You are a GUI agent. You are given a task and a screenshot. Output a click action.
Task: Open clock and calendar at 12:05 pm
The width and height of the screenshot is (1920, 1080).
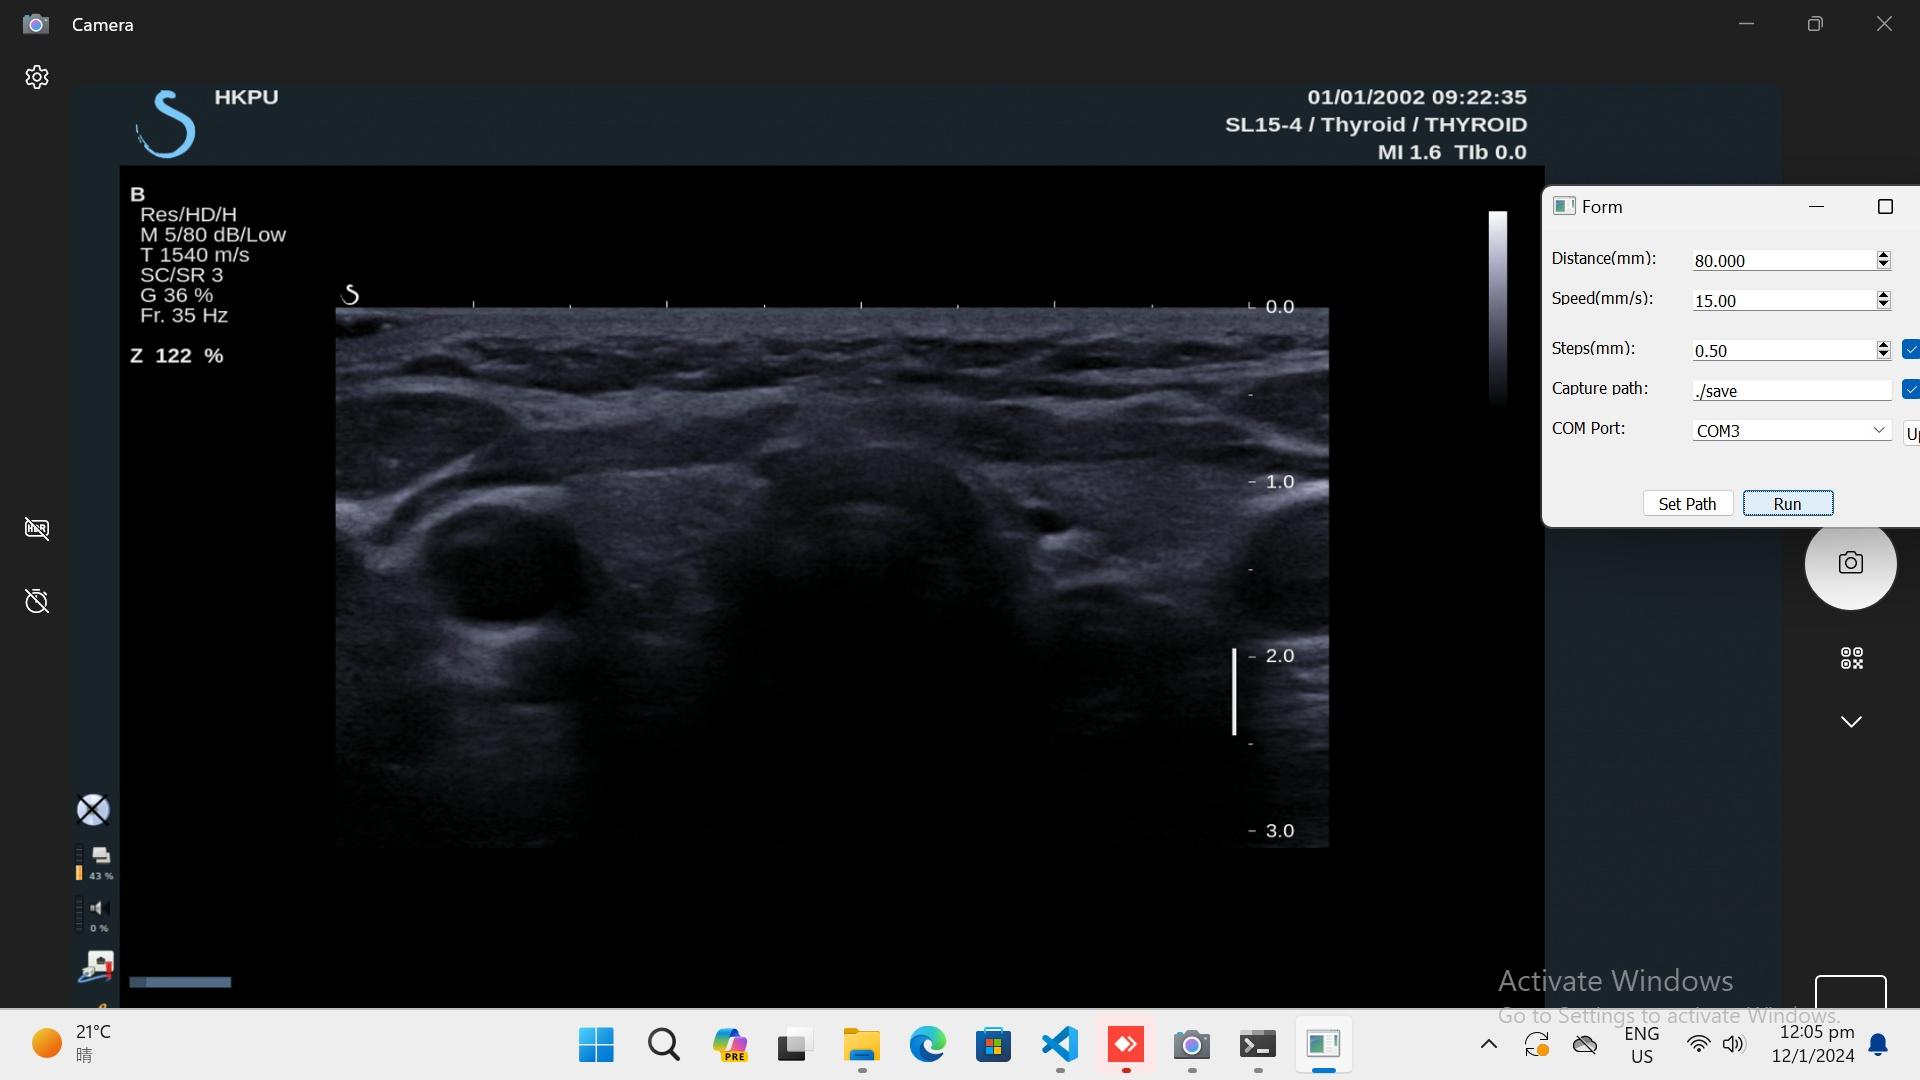point(1813,1044)
